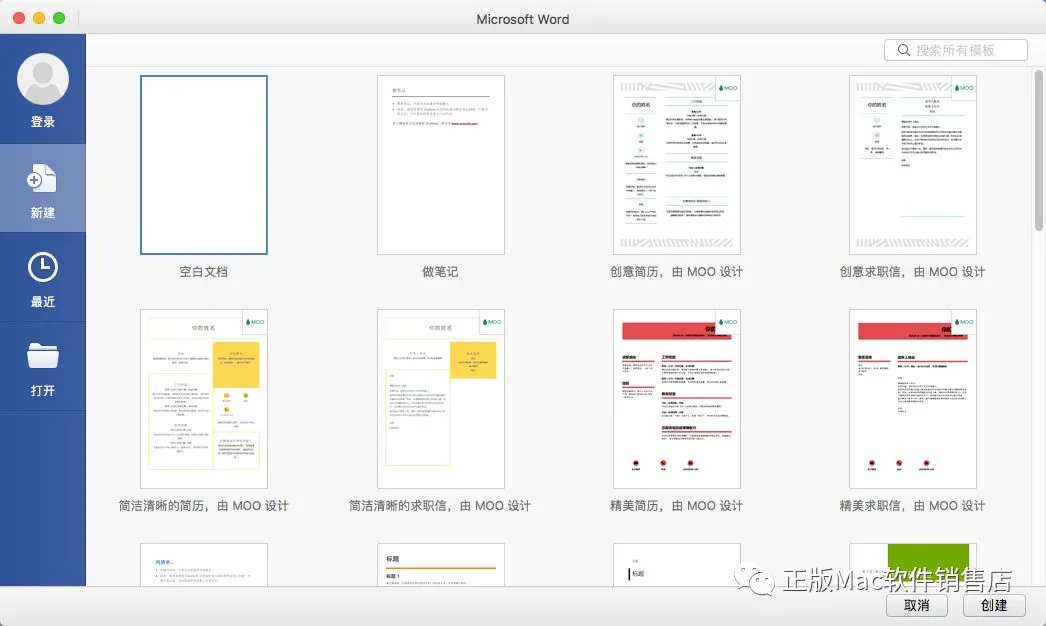Click the 打开 folder icon
1046x626 pixels.
pyautogui.click(x=43, y=355)
